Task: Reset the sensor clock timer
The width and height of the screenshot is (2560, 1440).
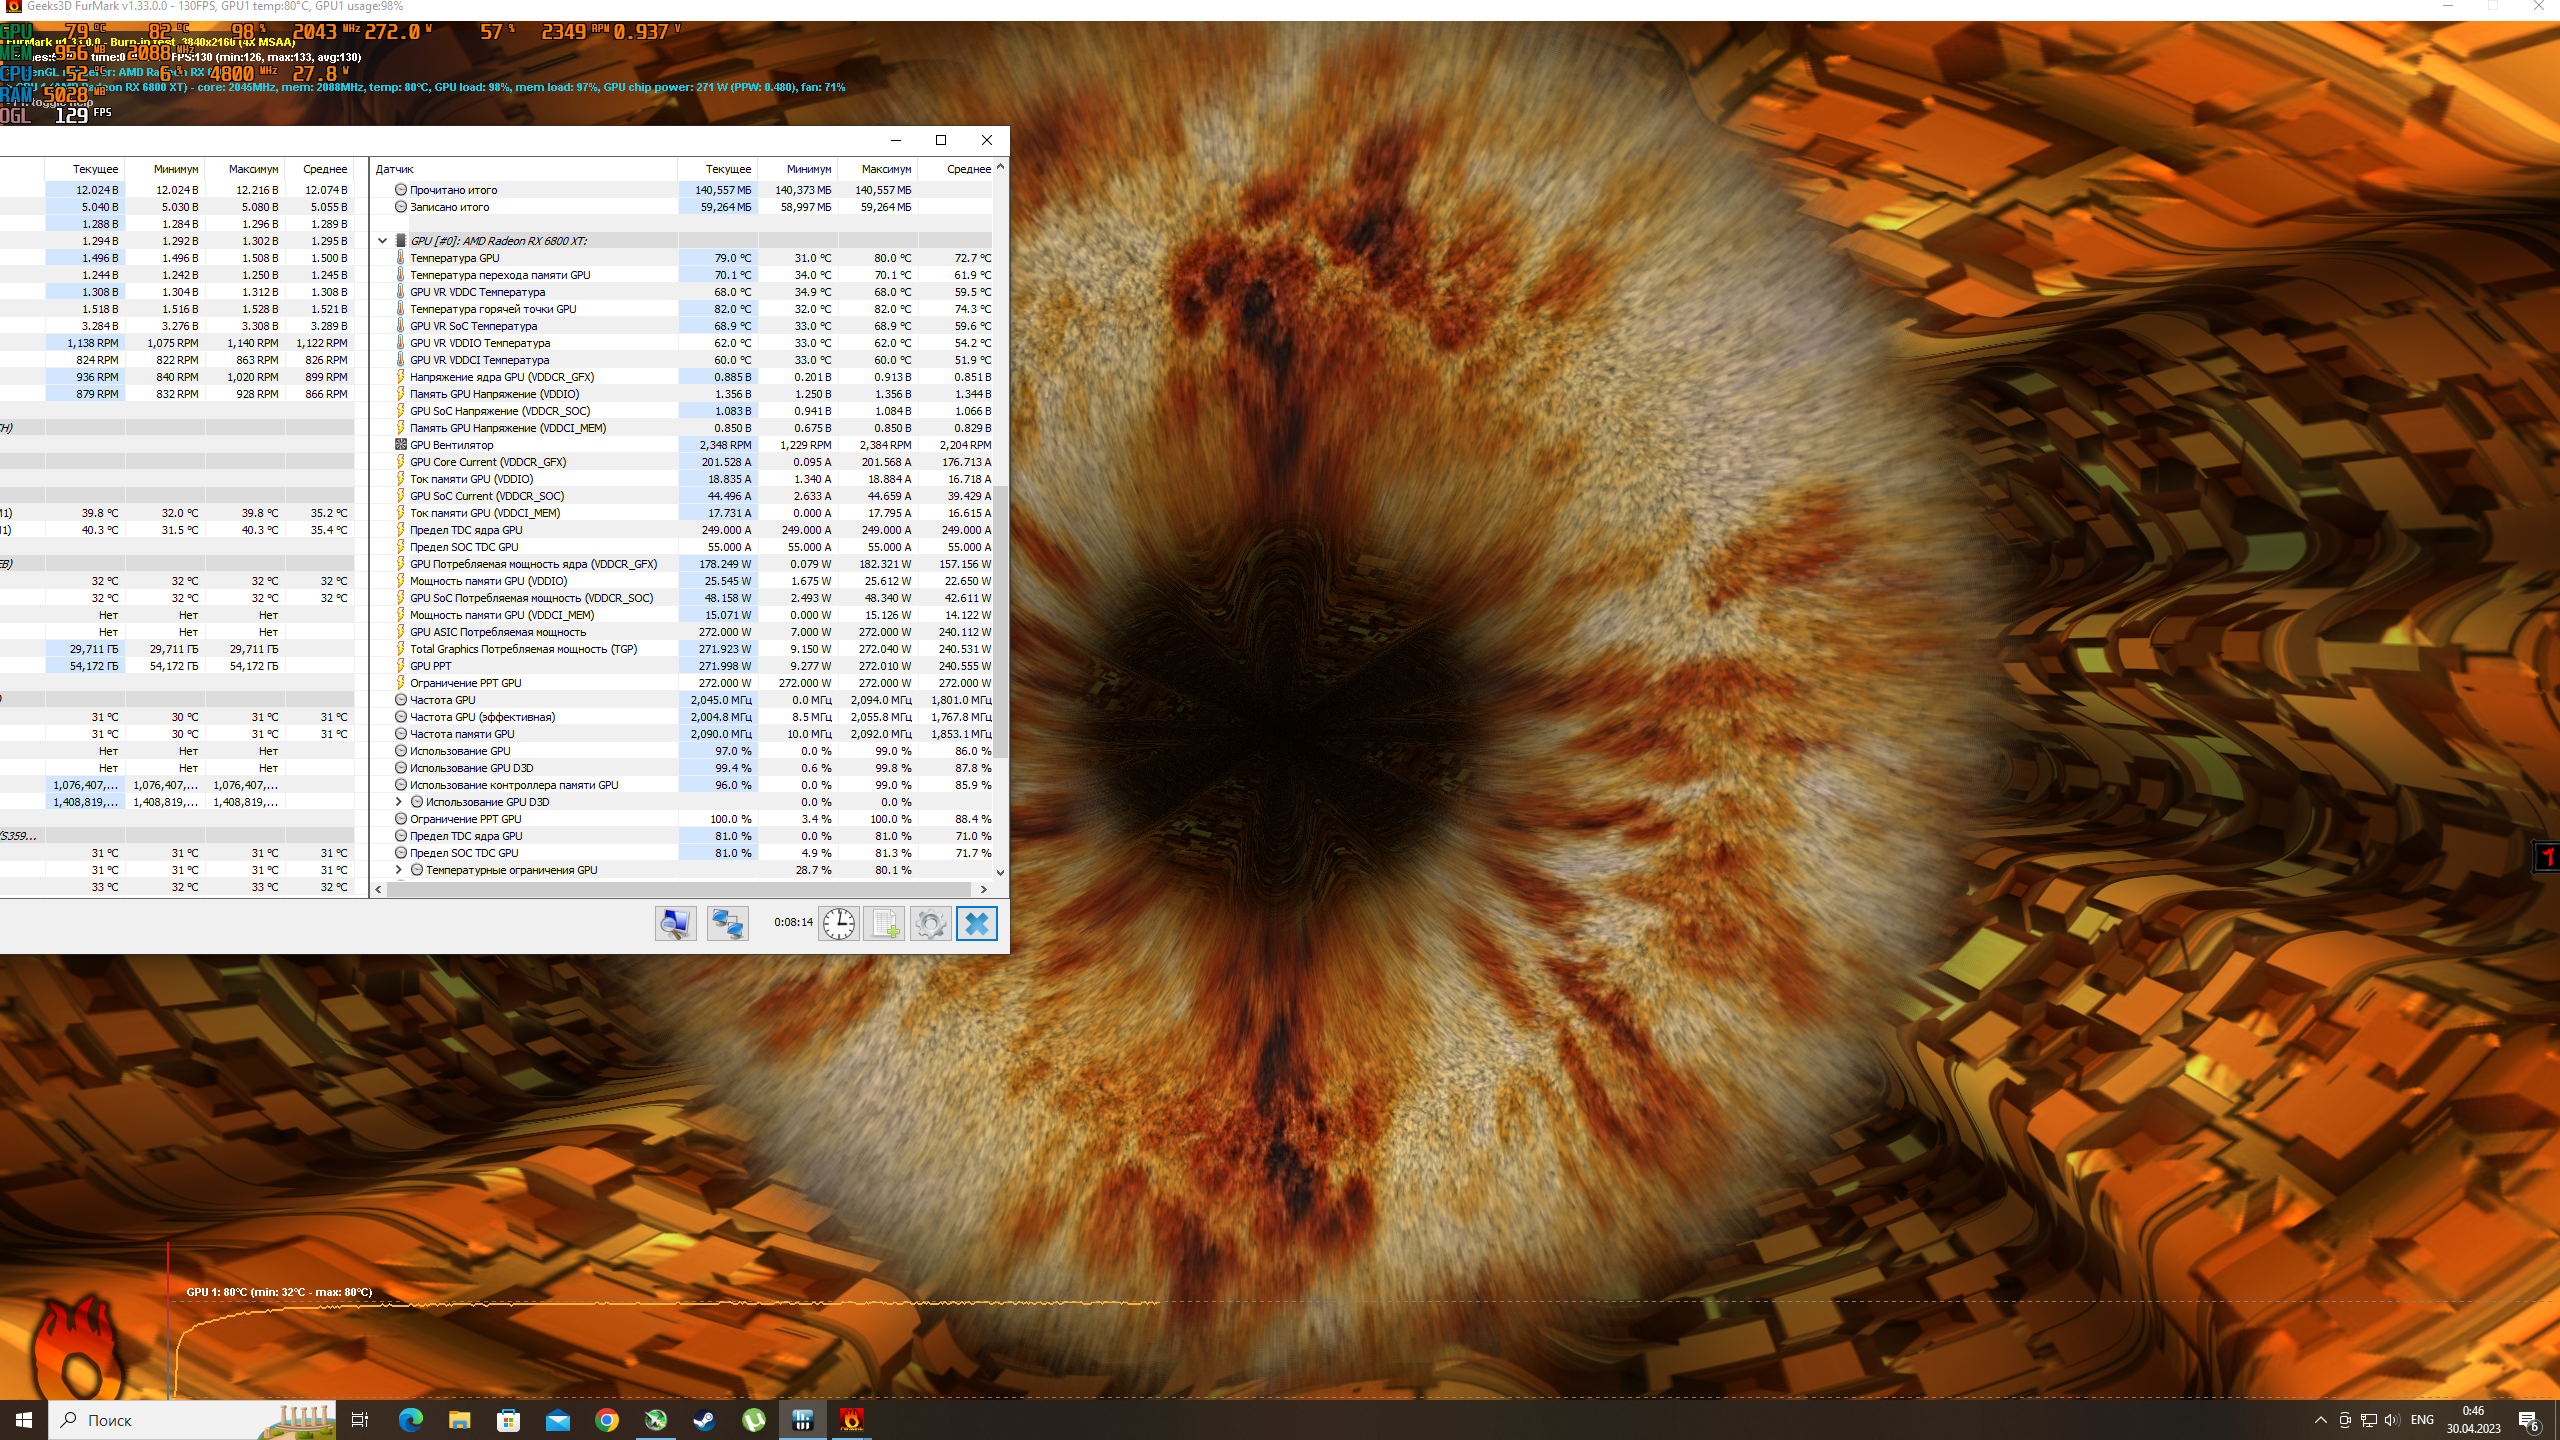Action: 838,923
